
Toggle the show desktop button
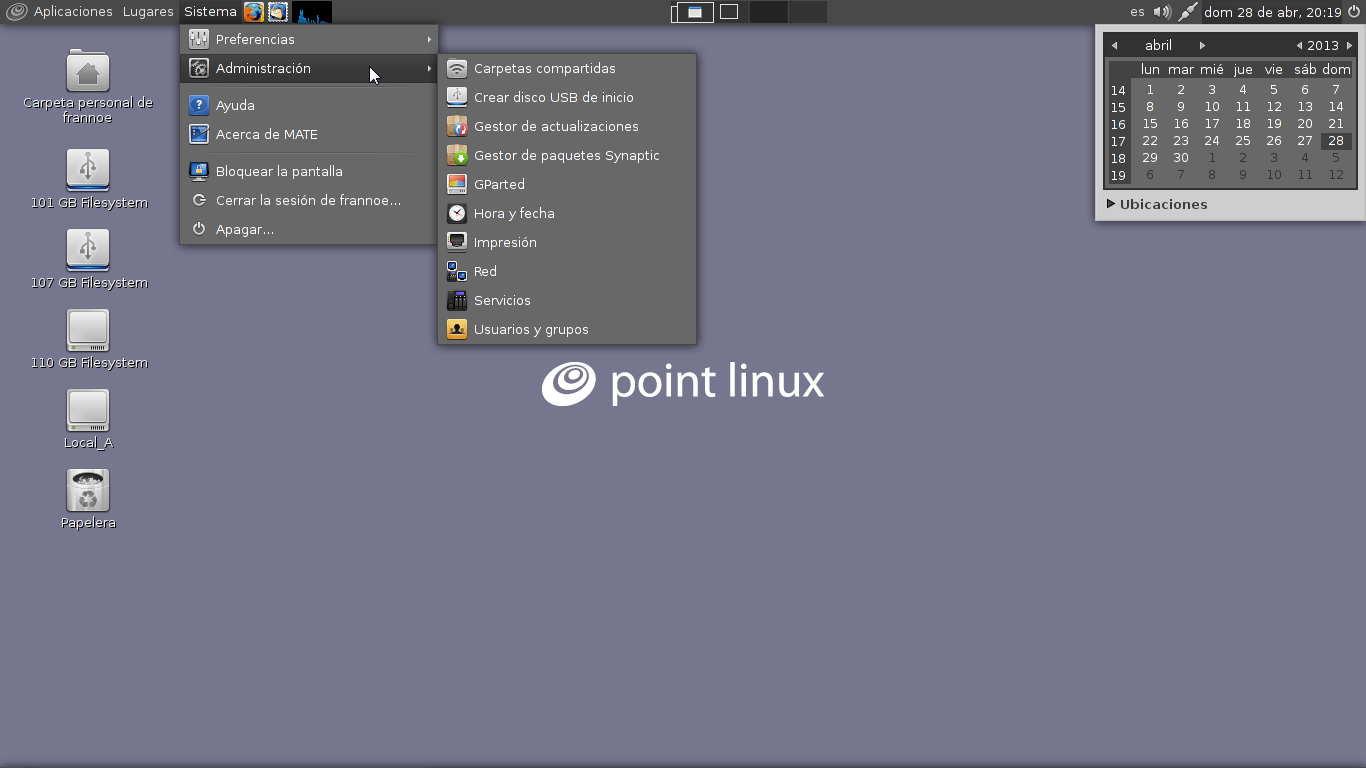point(674,12)
